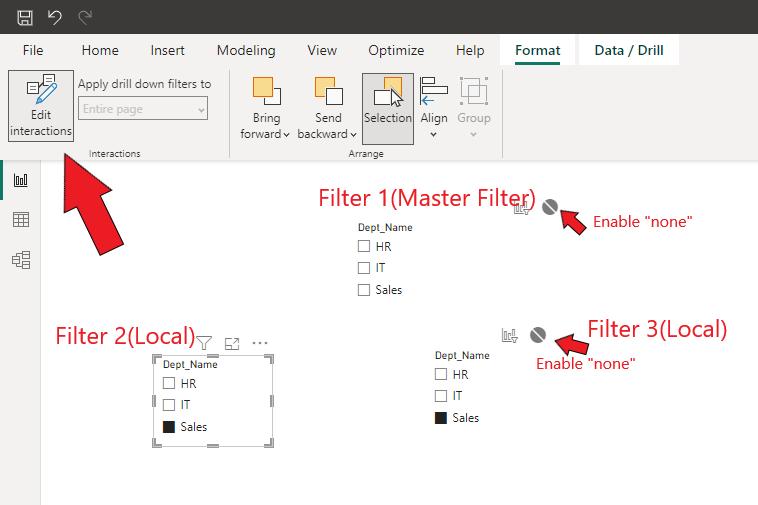Check HR in the Filter 3 slicer

point(441,374)
